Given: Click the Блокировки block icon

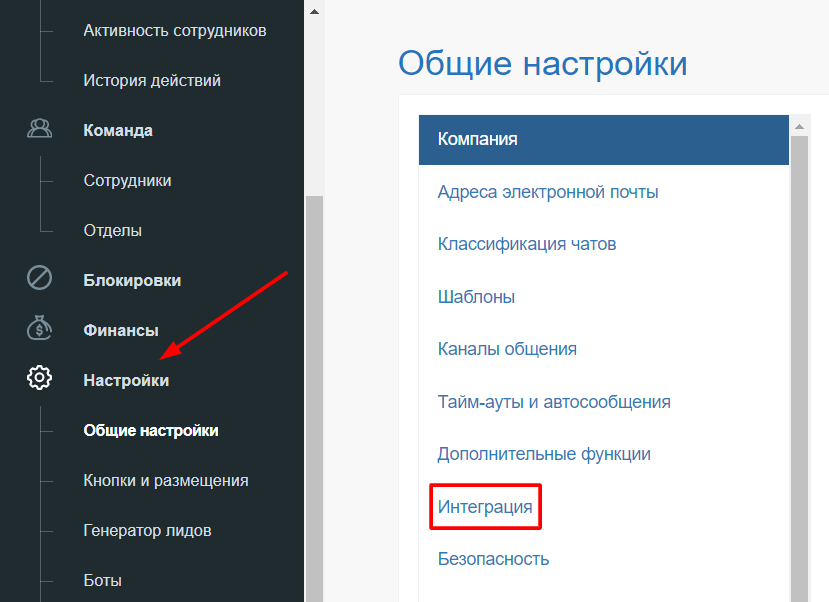Looking at the screenshot, I should (x=39, y=279).
